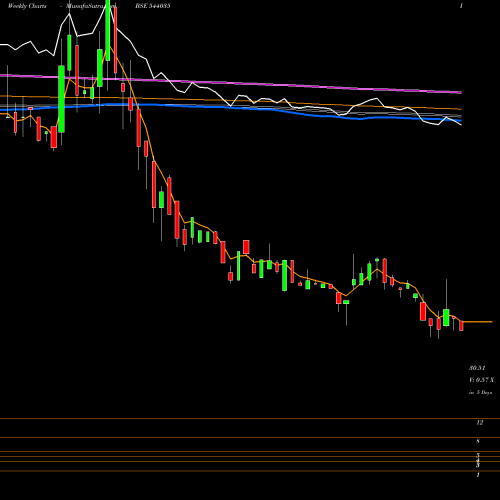The width and height of the screenshot is (500, 500).
Task: Click the "12" volume scale label
Action: (x=479, y=423)
